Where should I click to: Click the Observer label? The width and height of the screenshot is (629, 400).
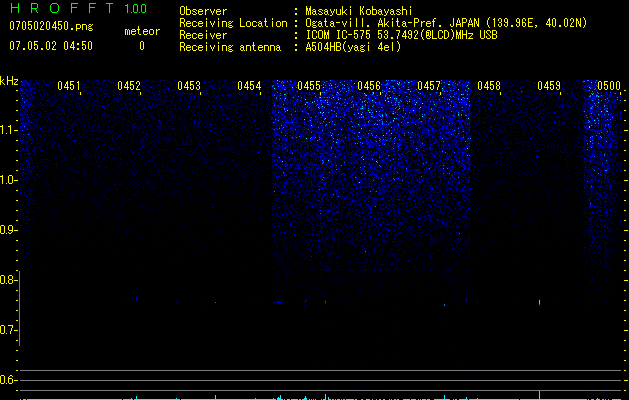(x=203, y=11)
